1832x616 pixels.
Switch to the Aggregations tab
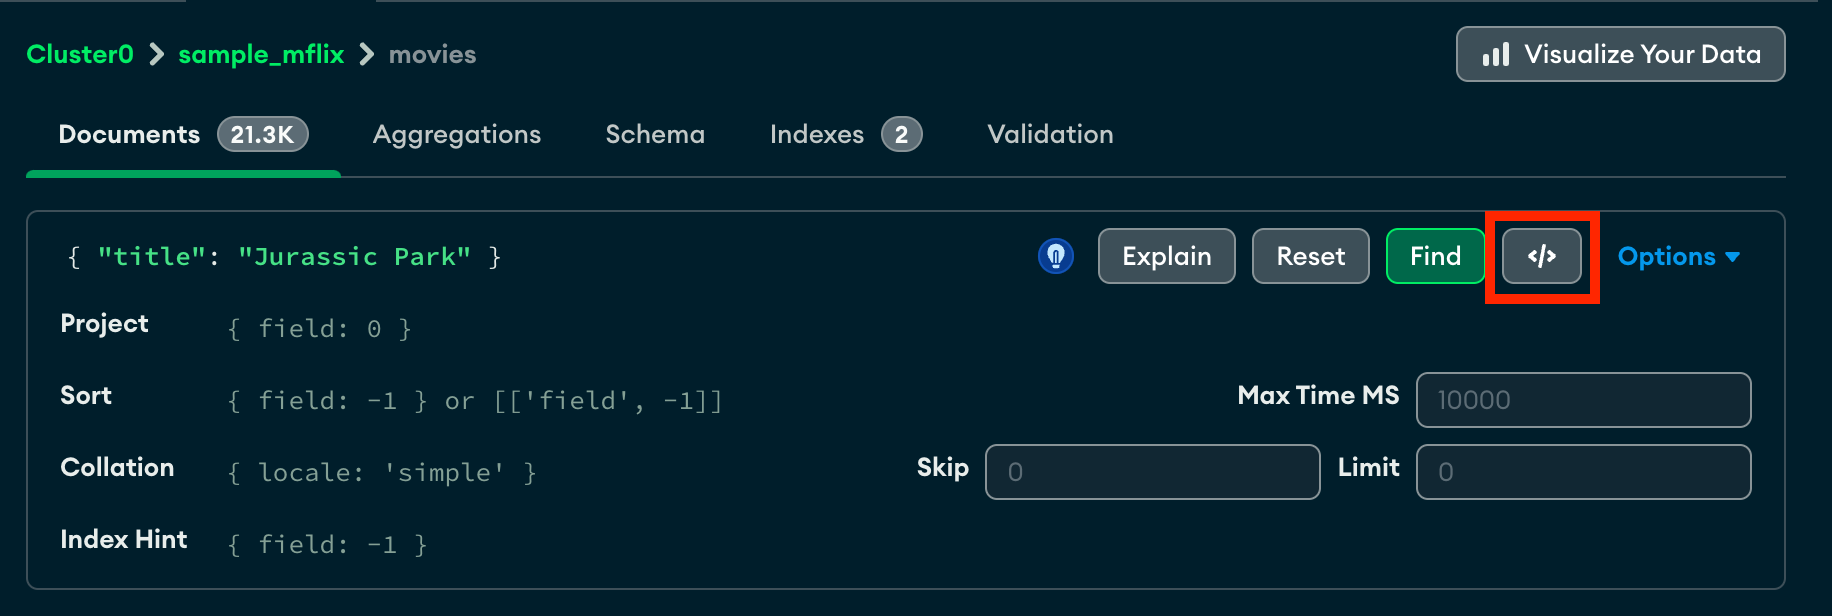pos(456,133)
